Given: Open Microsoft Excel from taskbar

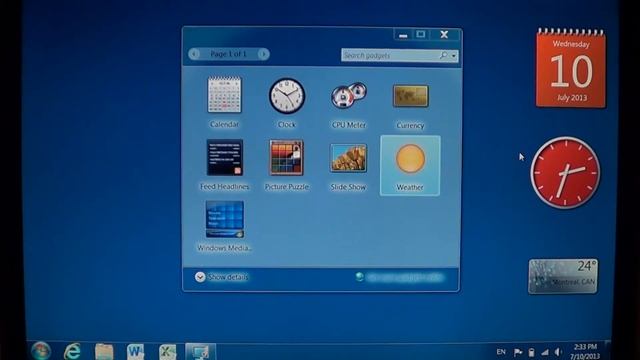Looking at the screenshot, I should coord(167,352).
